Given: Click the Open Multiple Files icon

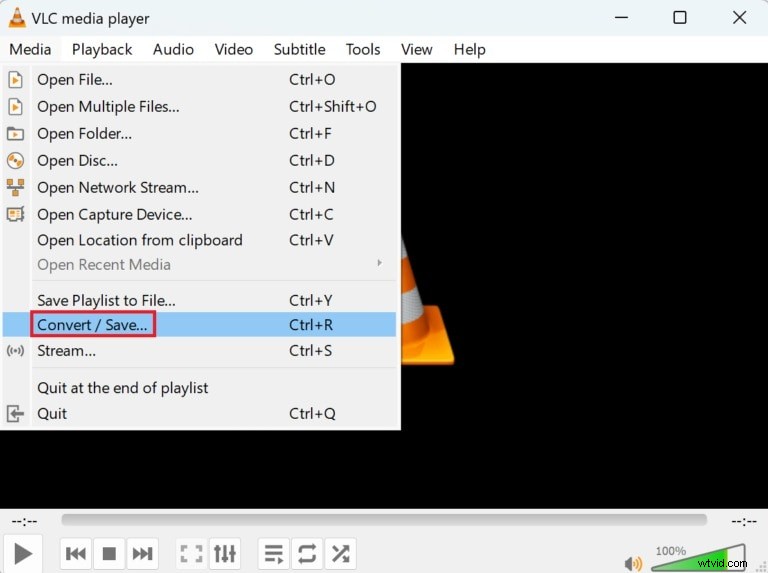Looking at the screenshot, I should click(x=16, y=106).
